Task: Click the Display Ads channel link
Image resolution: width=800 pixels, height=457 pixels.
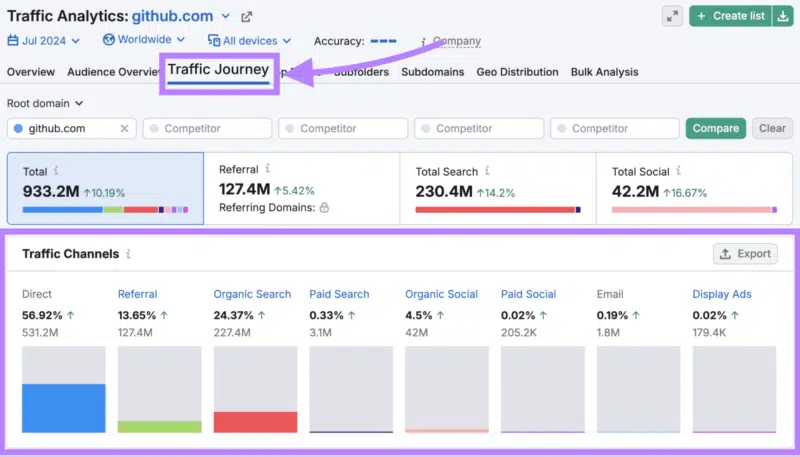Action: click(721, 294)
